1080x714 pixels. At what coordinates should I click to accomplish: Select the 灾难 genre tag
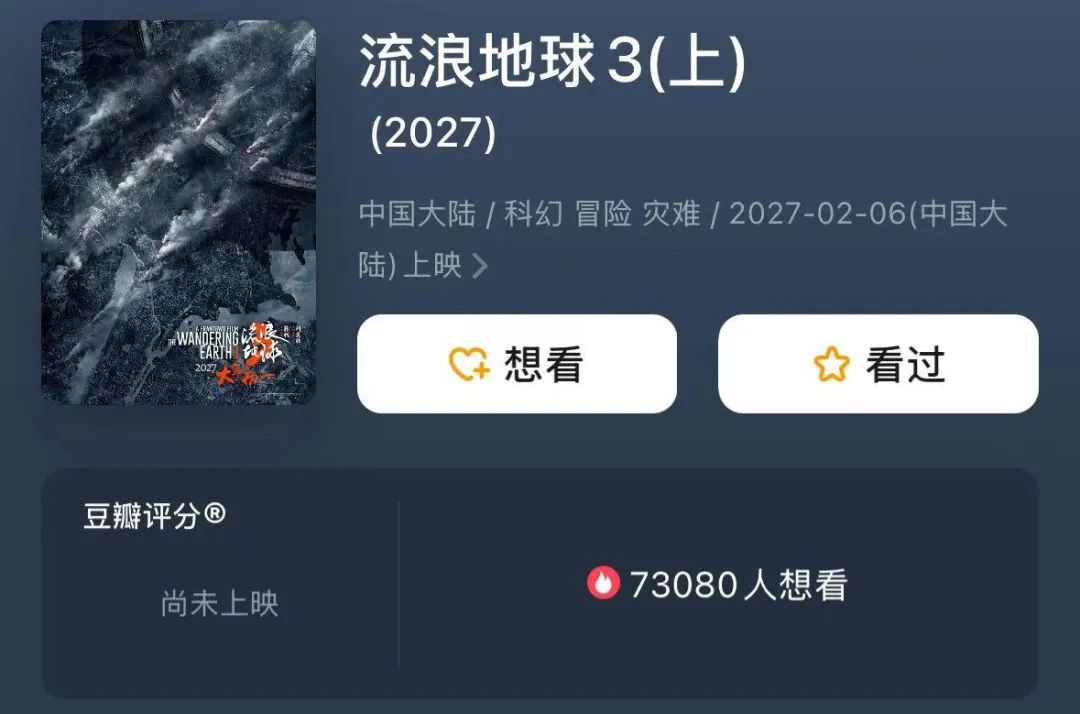tap(671, 213)
